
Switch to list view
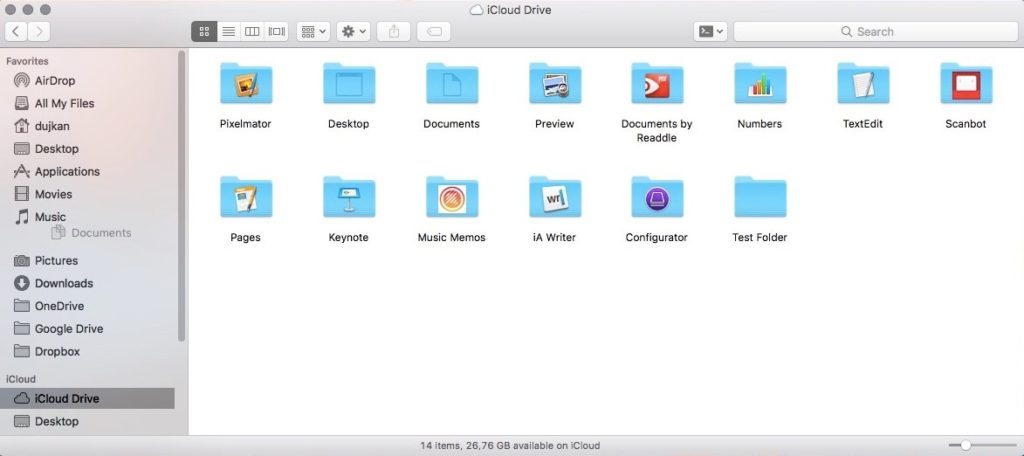pos(228,31)
